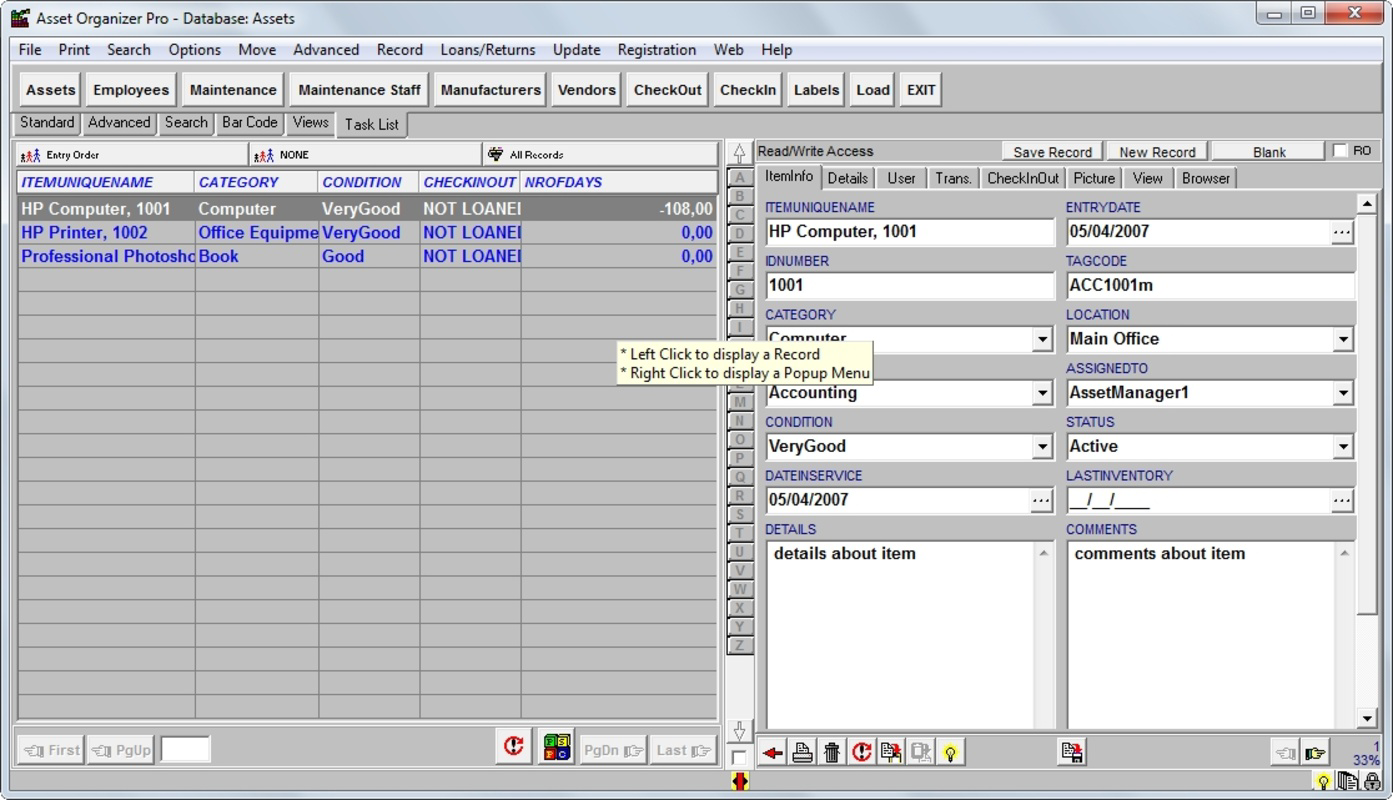The image size is (1393, 800).
Task: Click the greyed previous record hand icon
Action: [1285, 753]
